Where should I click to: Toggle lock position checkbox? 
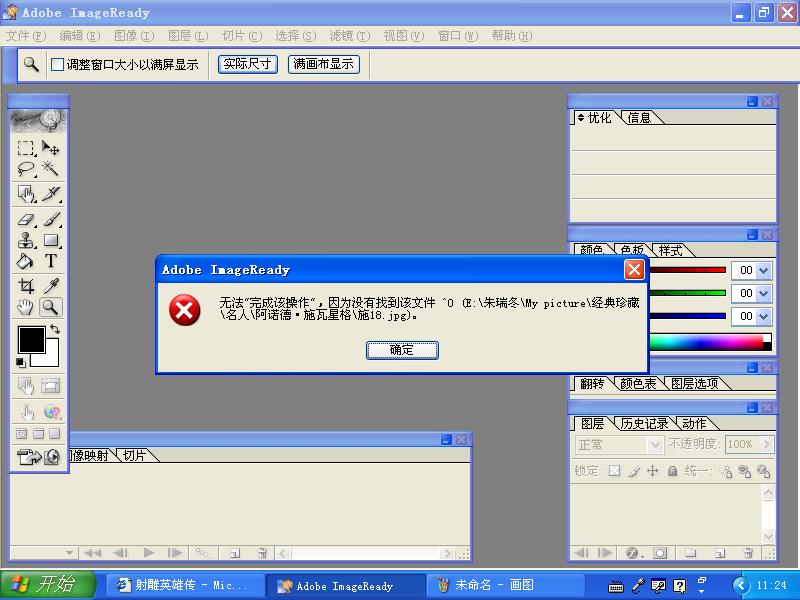[x=653, y=471]
